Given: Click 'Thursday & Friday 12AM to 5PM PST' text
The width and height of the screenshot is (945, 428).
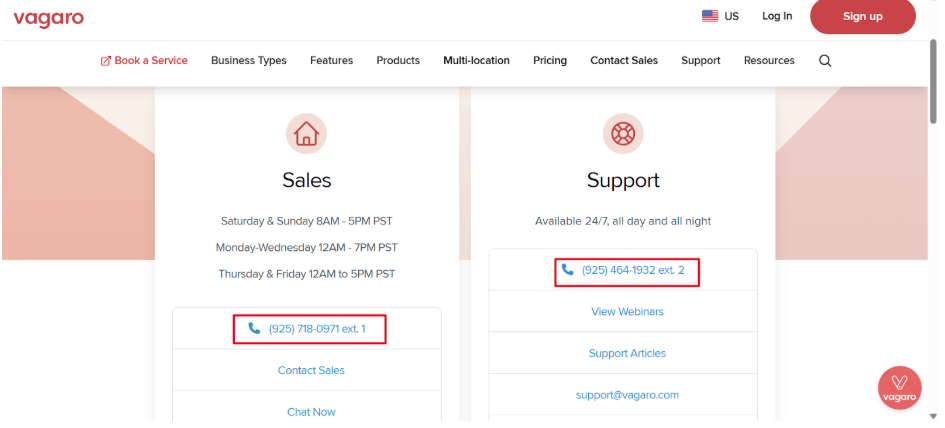Looking at the screenshot, I should click(x=307, y=274).
